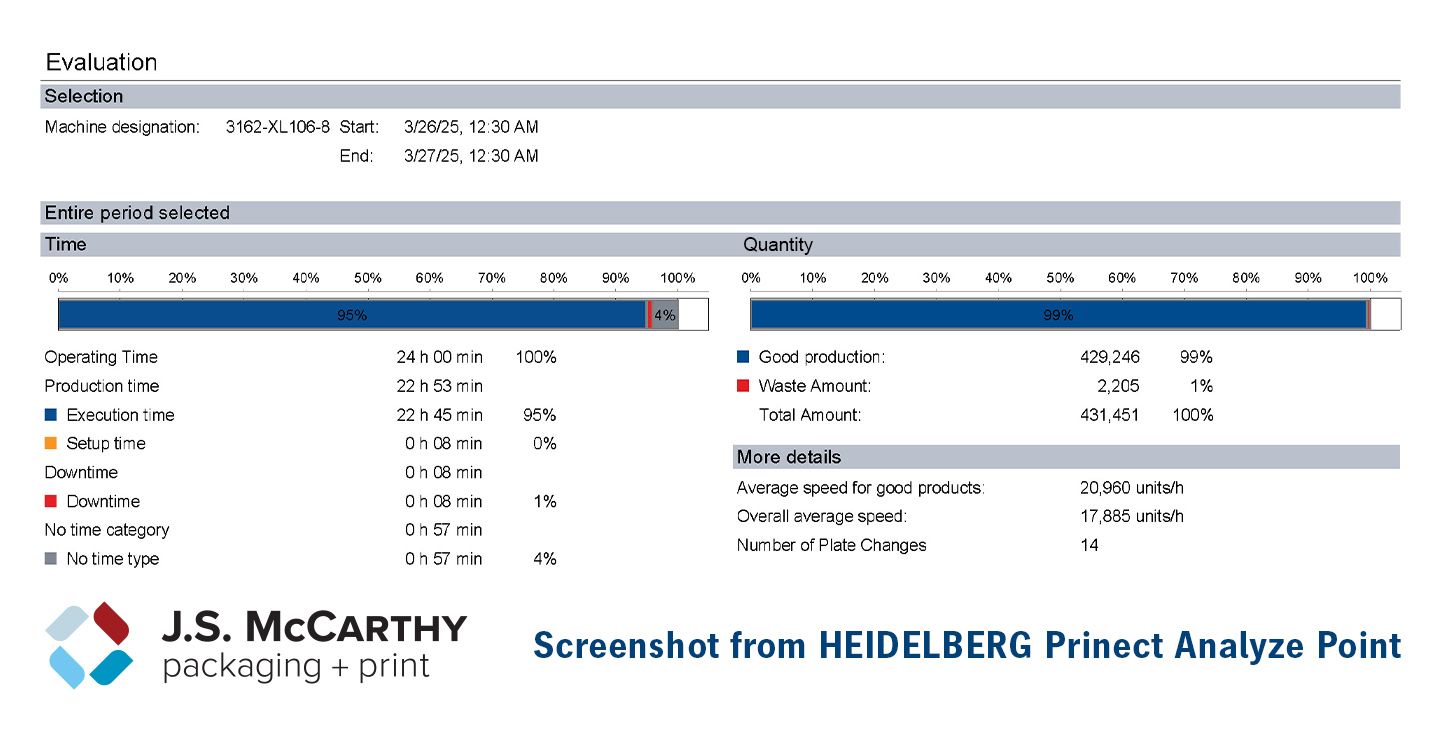Click the End date 3/27/25, 12:30 AM
The height and width of the screenshot is (729, 1440).
471,156
